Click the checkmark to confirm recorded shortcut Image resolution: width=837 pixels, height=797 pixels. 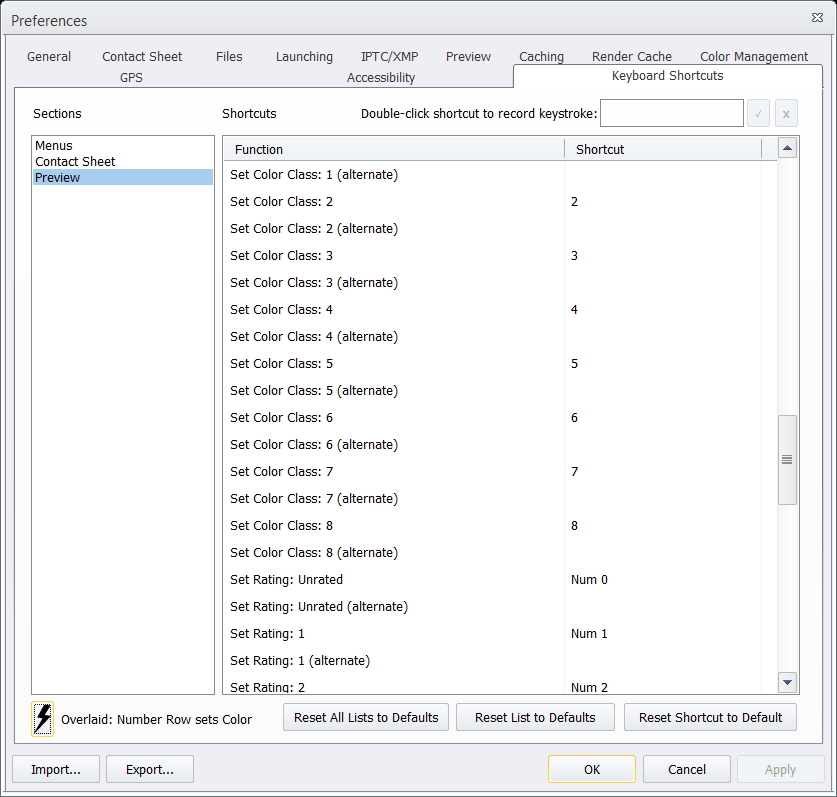click(758, 113)
